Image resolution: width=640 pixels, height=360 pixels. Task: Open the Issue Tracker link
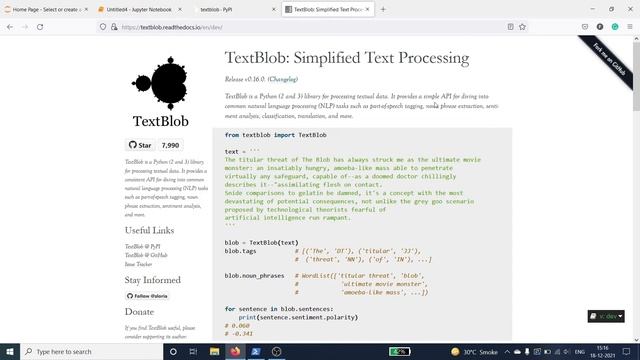[138, 264]
